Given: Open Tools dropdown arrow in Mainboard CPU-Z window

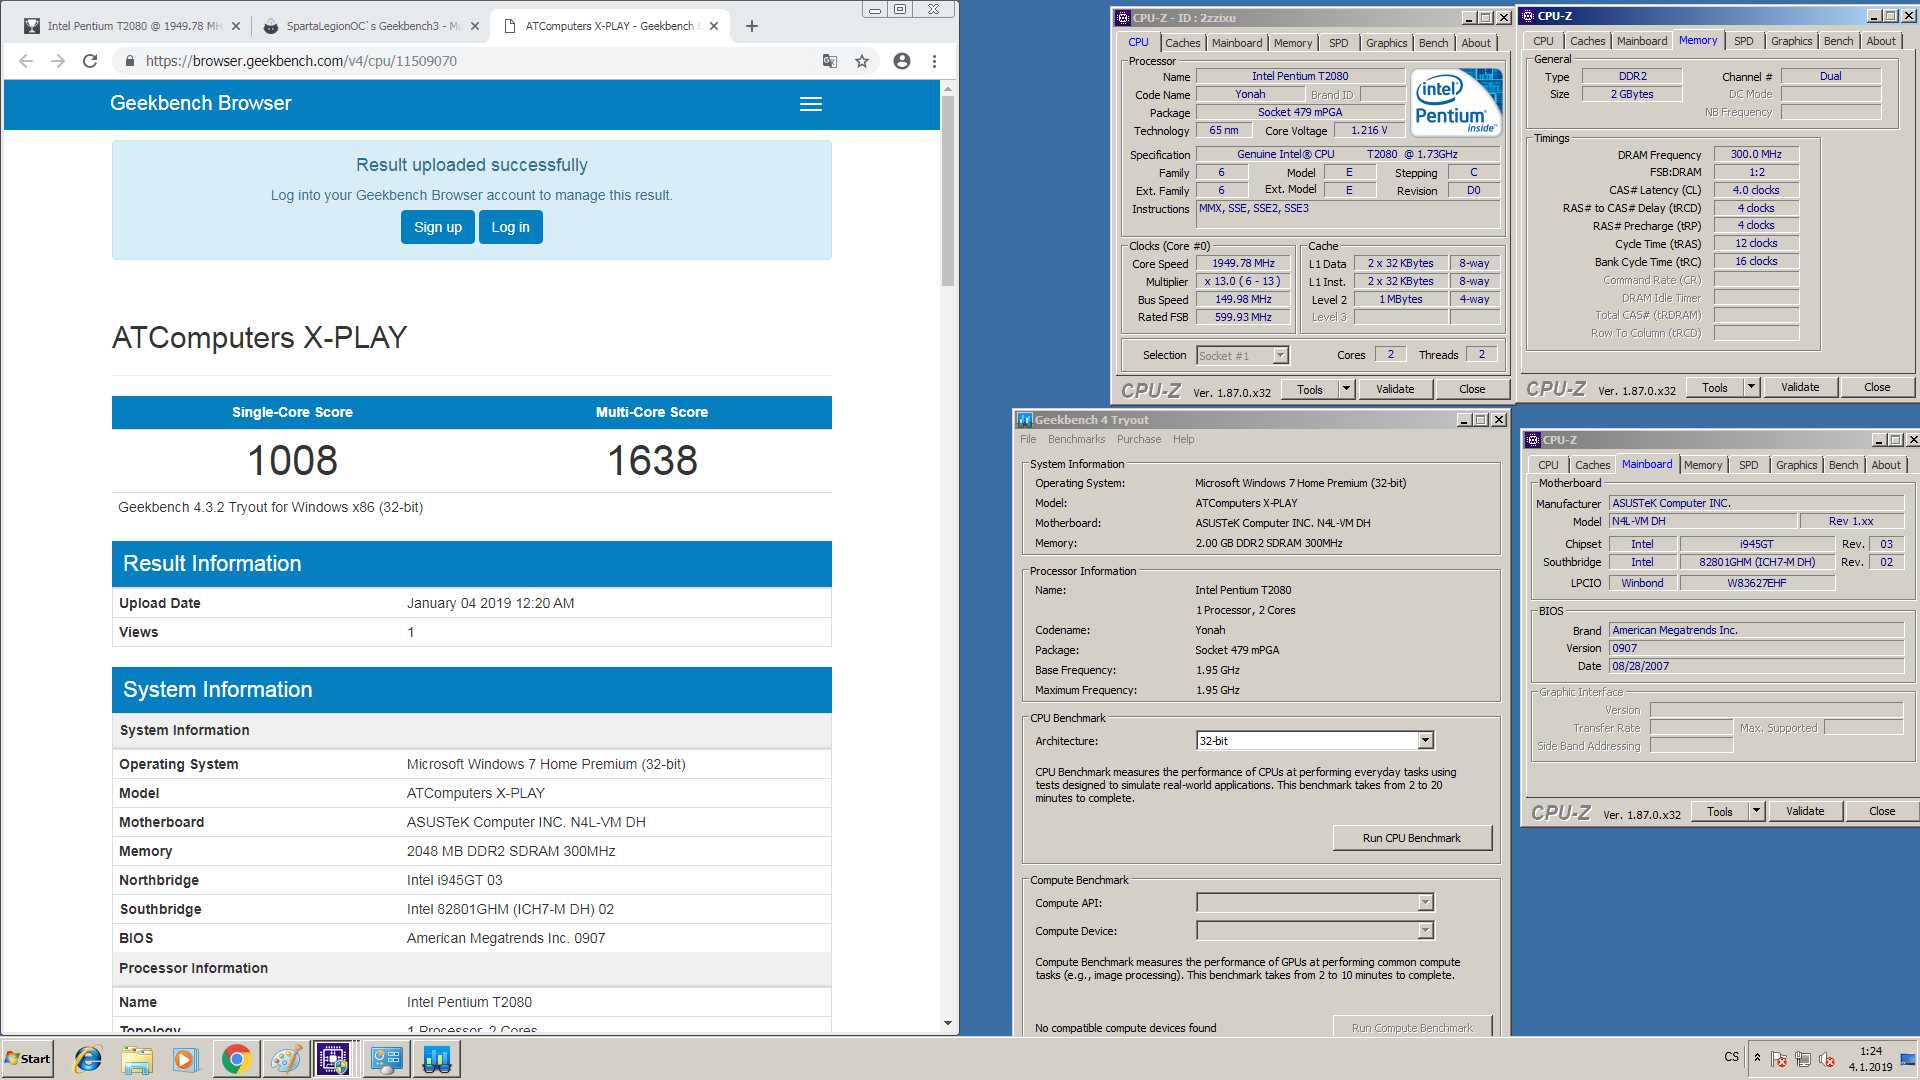Looking at the screenshot, I should pyautogui.click(x=1756, y=811).
